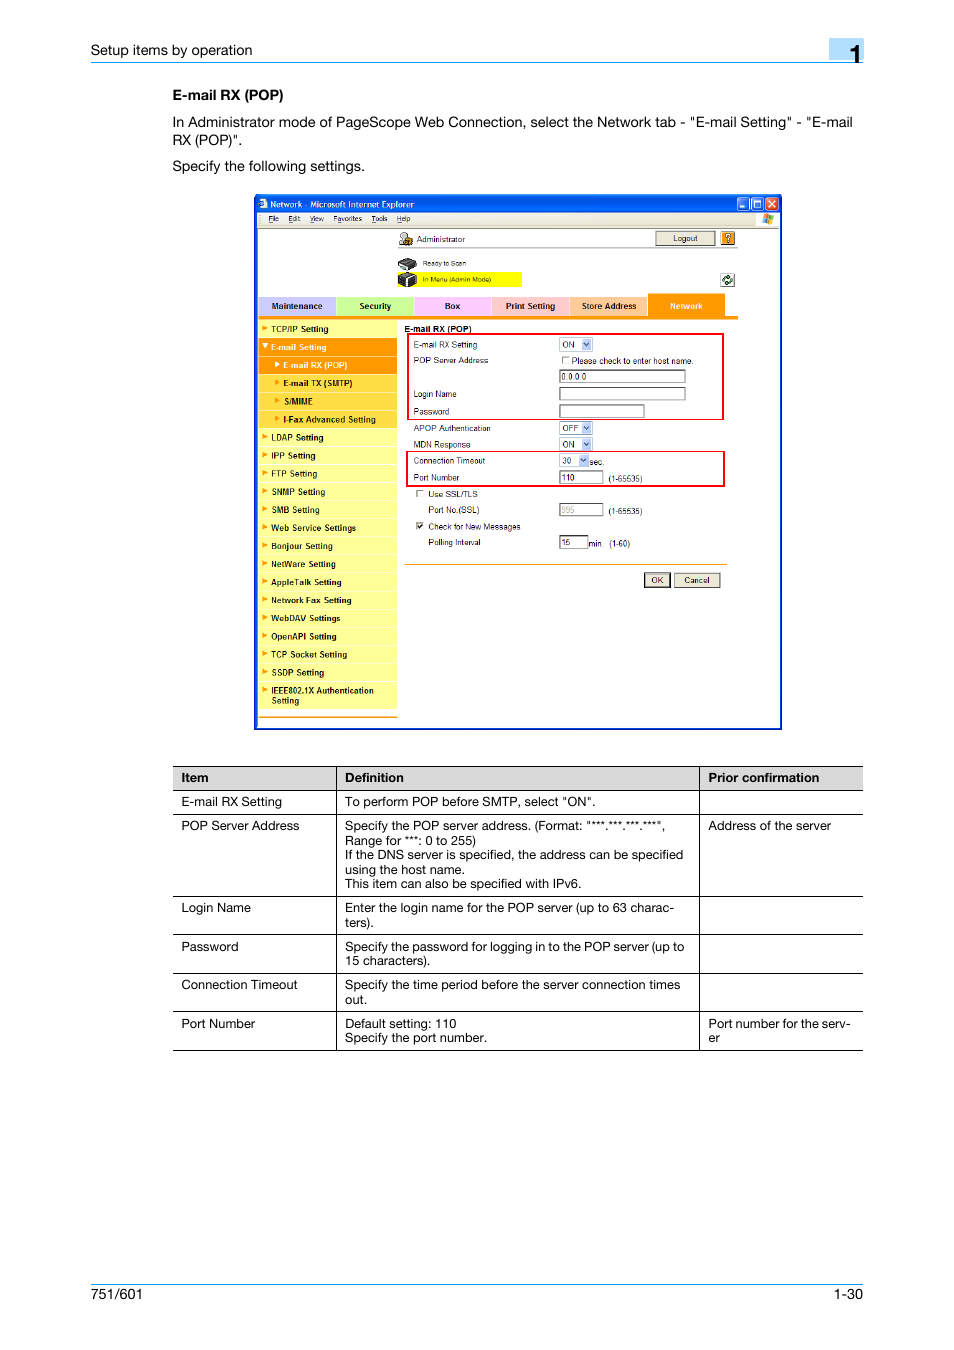Click the POP Server Address input field
This screenshot has height=1350, width=954.
point(622,377)
